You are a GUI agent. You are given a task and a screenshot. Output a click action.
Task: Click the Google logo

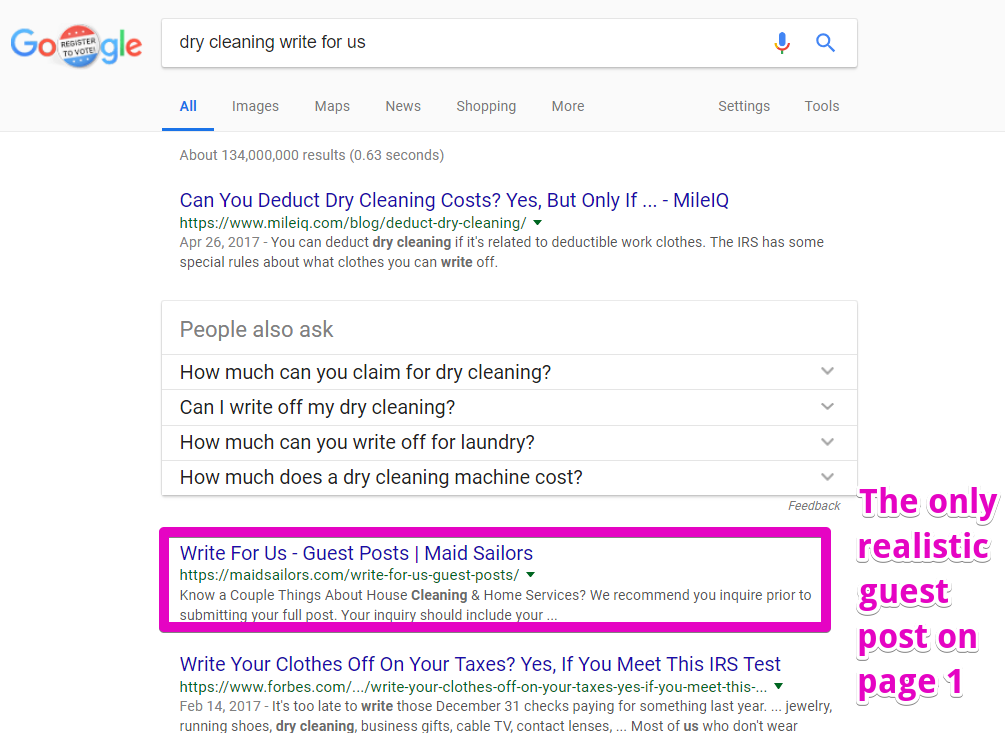tap(76, 45)
